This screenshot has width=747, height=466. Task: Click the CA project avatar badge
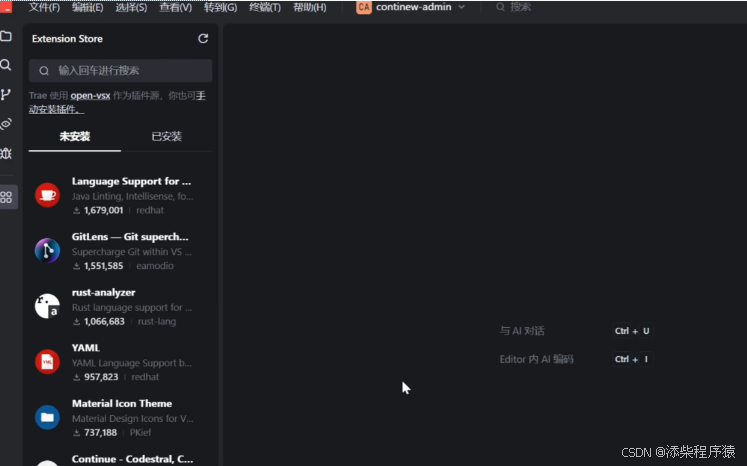pos(363,7)
